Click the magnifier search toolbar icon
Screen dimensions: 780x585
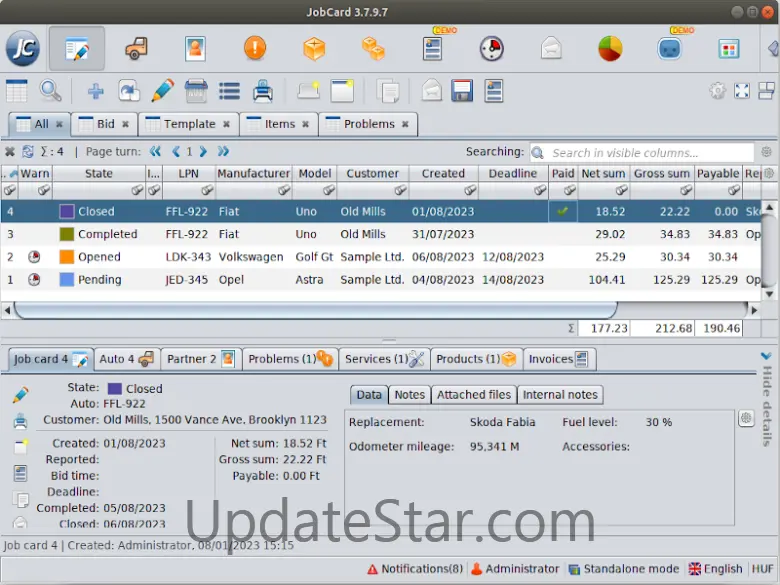(50, 91)
